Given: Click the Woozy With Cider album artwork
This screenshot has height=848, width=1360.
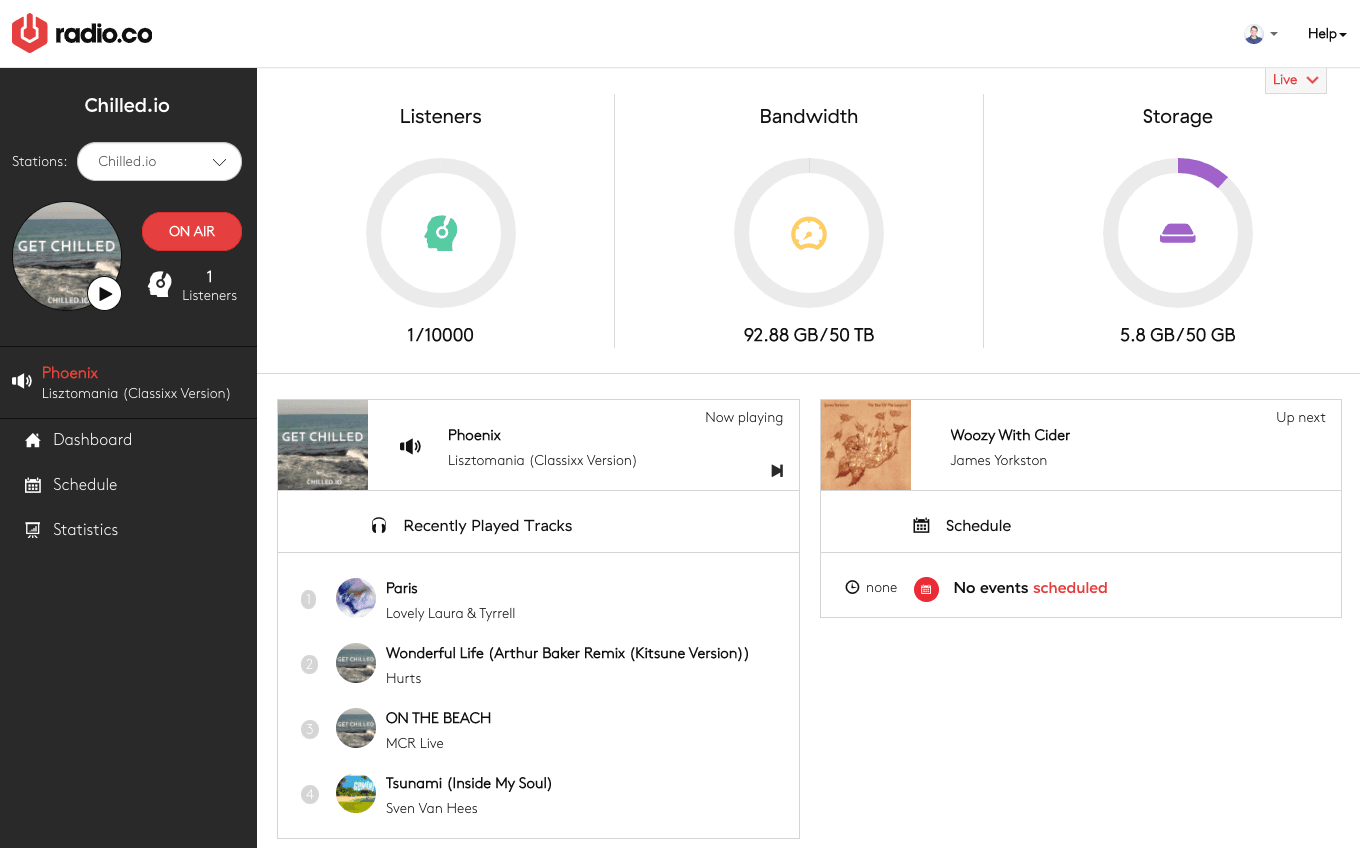Looking at the screenshot, I should pos(865,445).
